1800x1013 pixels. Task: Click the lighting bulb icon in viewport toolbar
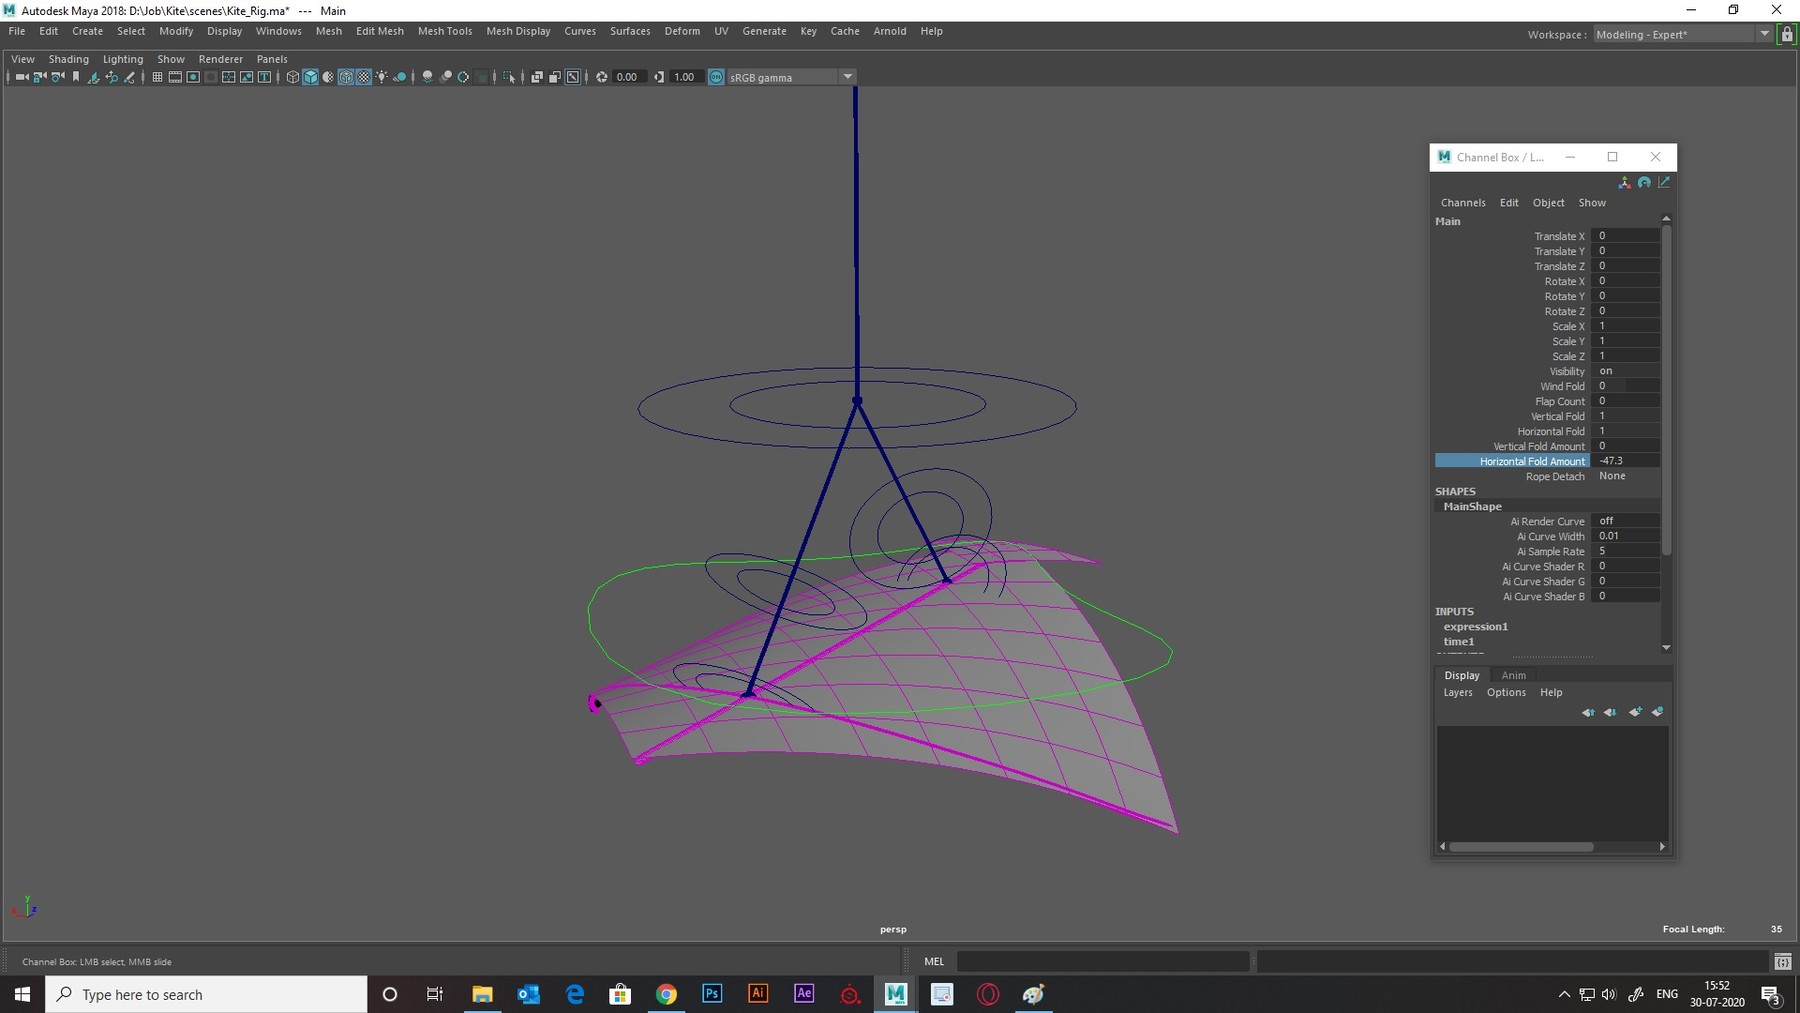tap(383, 77)
